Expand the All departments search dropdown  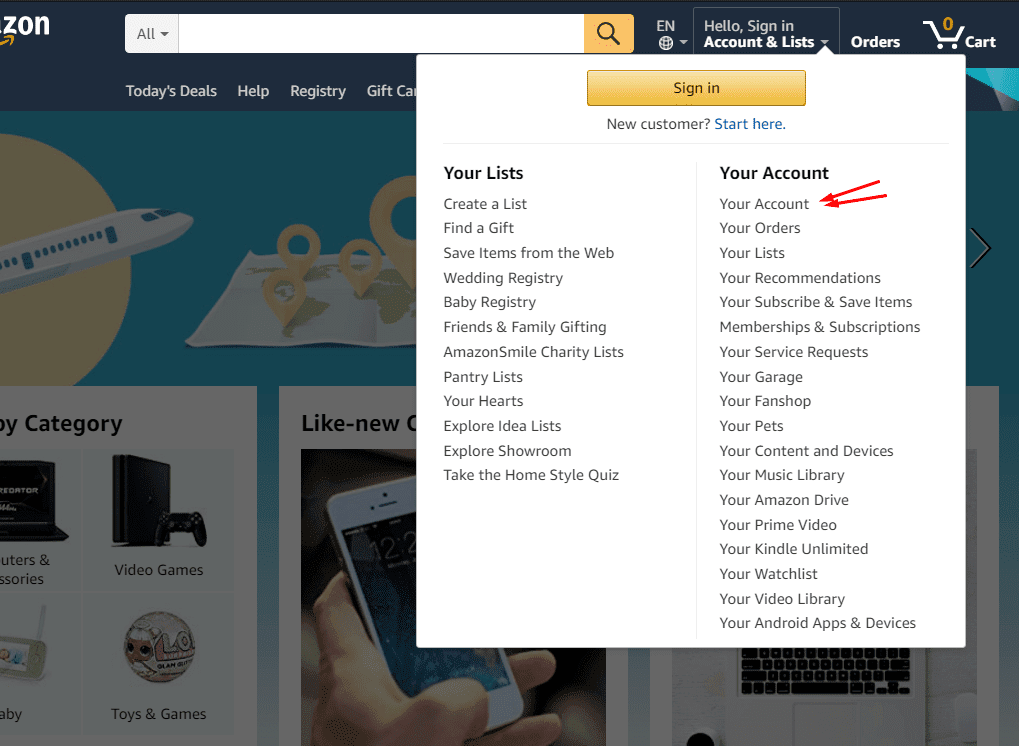[x=152, y=34]
